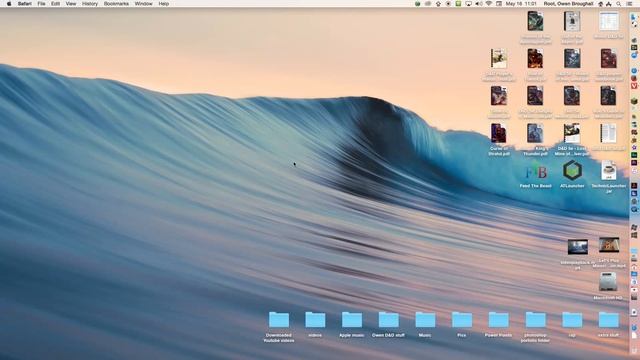This screenshot has width=640, height=360.
Task: Open Spotlight search magnifier
Action: (x=619, y=4)
